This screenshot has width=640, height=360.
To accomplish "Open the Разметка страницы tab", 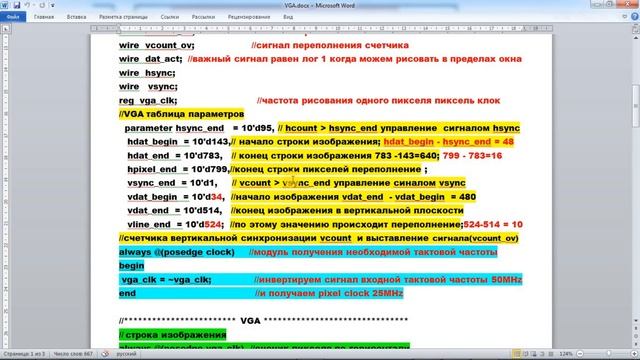I will pos(123,17).
